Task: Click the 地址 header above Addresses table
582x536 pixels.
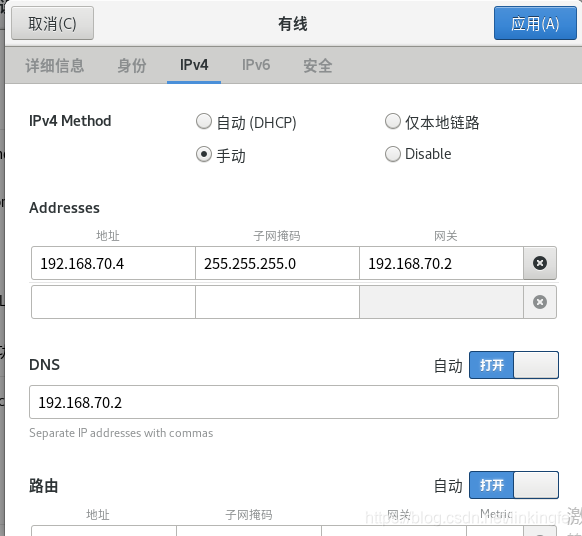Action: coord(108,236)
